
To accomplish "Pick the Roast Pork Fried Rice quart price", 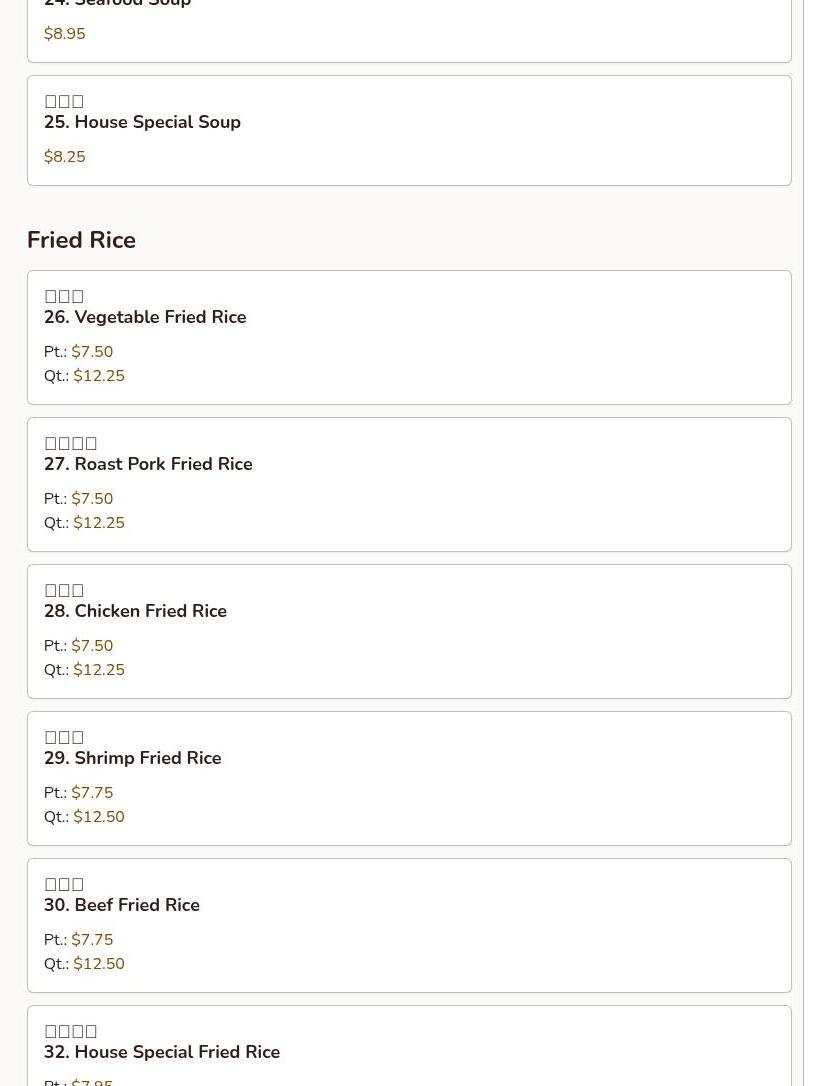I will [x=99, y=523].
